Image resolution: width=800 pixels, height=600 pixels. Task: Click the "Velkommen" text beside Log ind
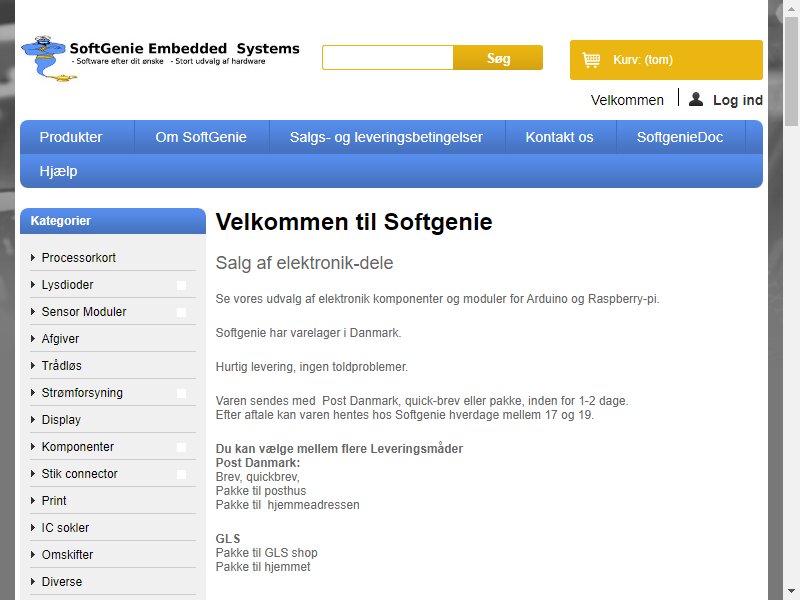(x=627, y=100)
